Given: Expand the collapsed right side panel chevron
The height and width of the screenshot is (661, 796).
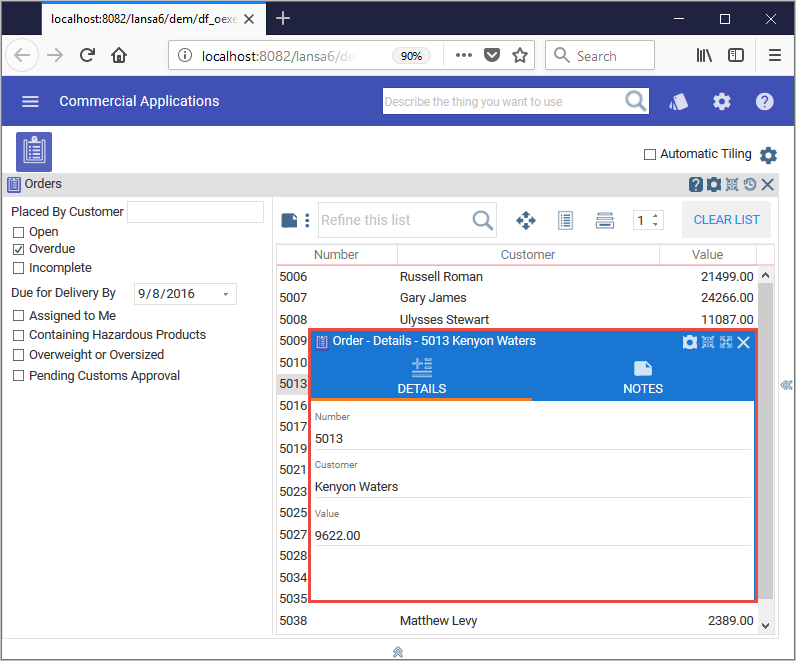Looking at the screenshot, I should tap(786, 385).
